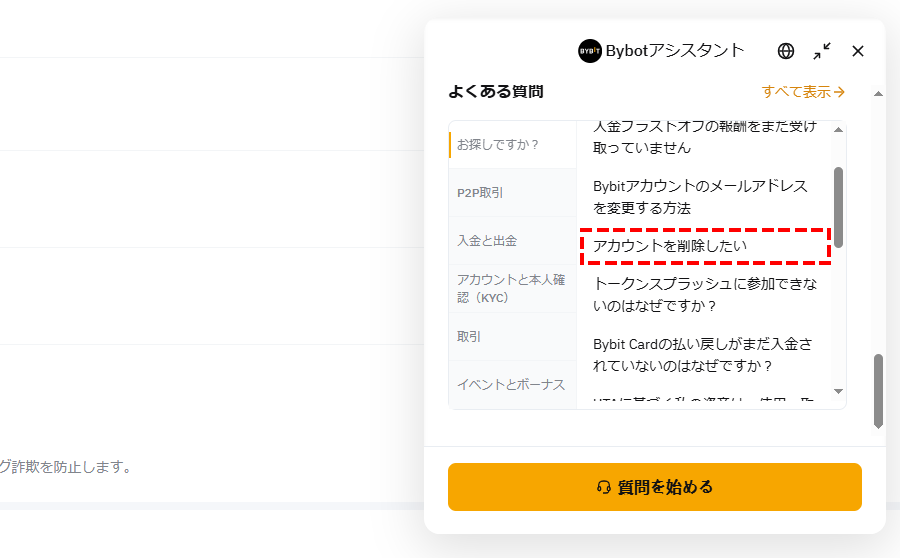Close the Bybot assistant panel
The height and width of the screenshot is (558, 900).
(858, 51)
